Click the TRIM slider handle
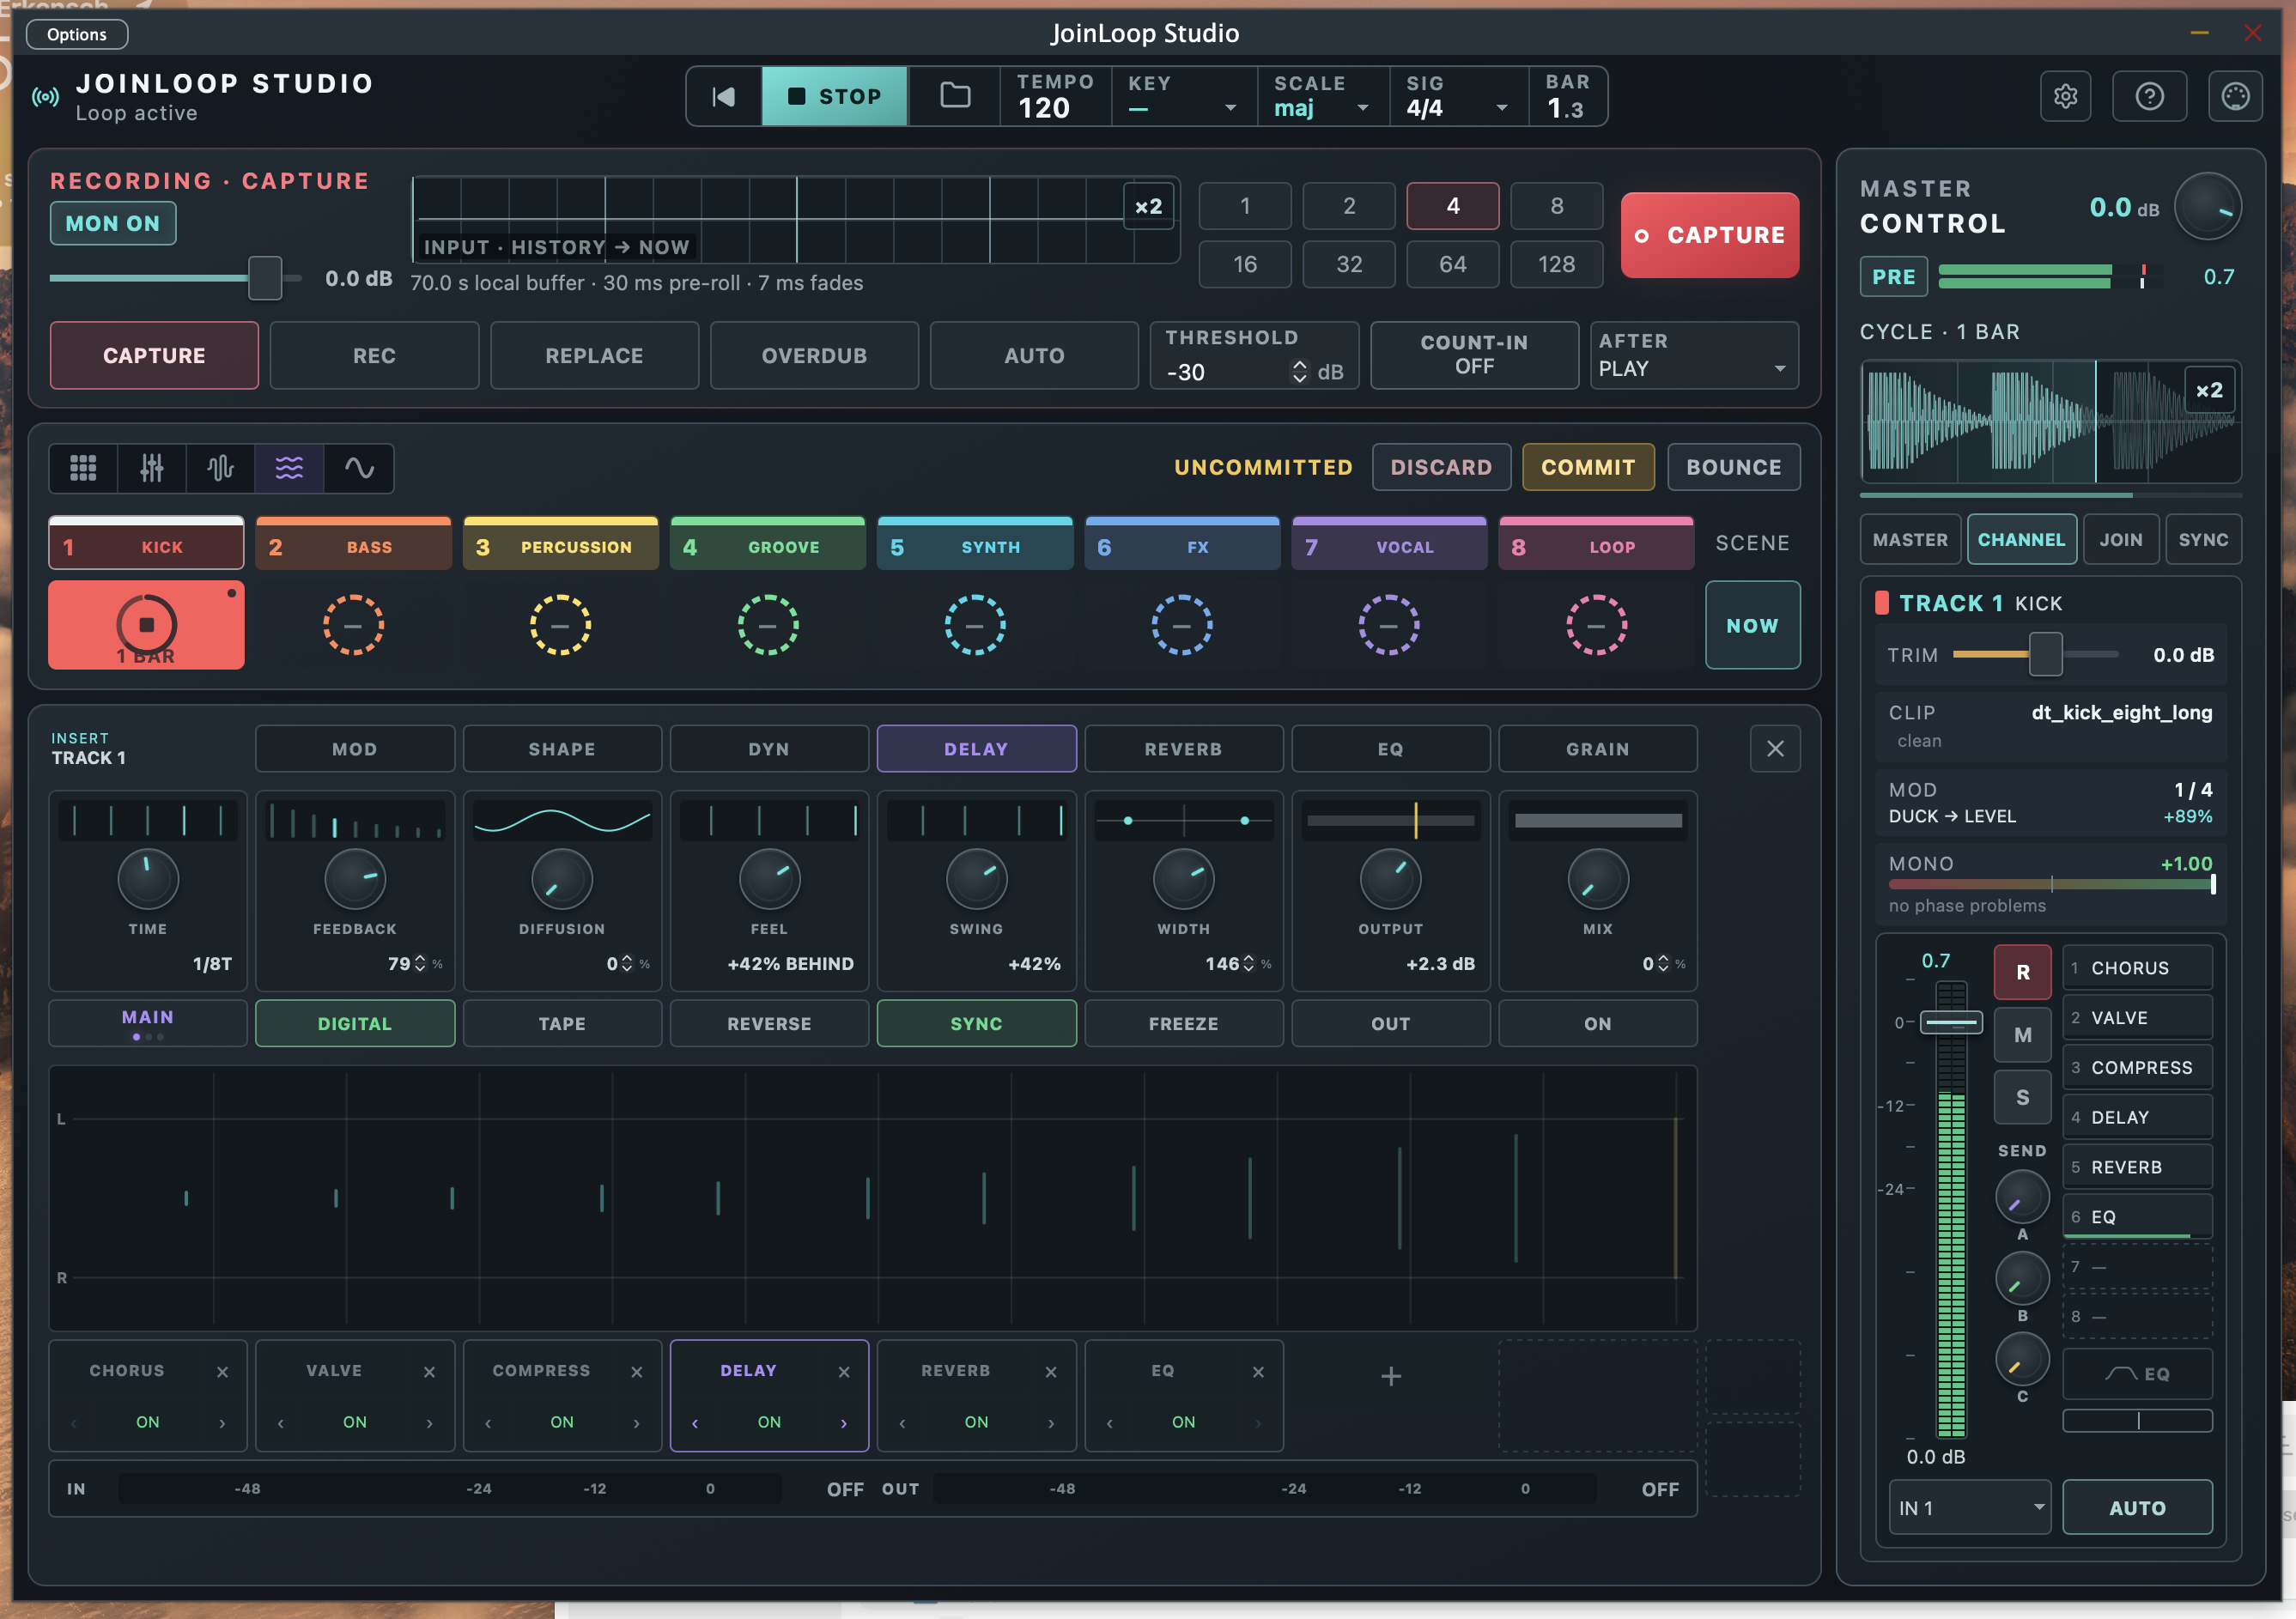The height and width of the screenshot is (1619, 2296). click(2045, 655)
